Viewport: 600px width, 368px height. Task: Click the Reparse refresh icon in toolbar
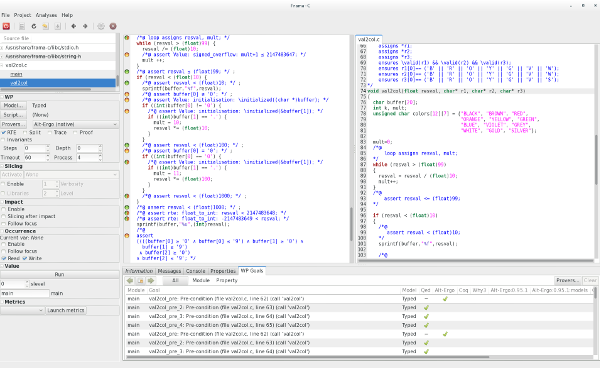[34, 26]
